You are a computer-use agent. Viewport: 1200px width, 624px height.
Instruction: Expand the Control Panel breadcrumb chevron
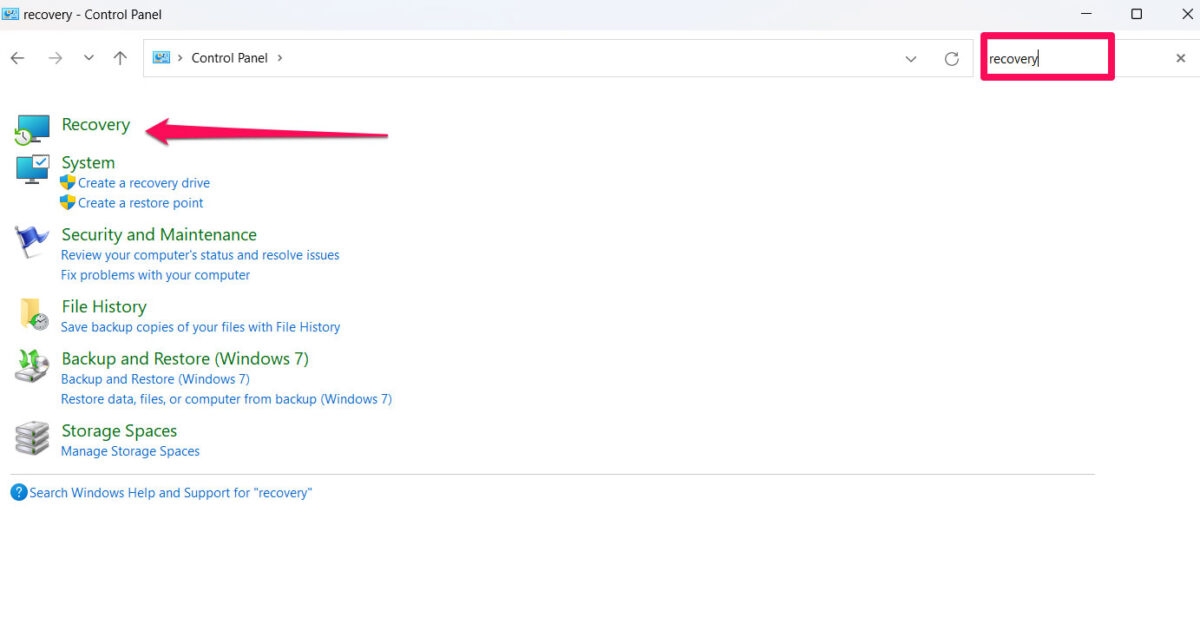278,57
